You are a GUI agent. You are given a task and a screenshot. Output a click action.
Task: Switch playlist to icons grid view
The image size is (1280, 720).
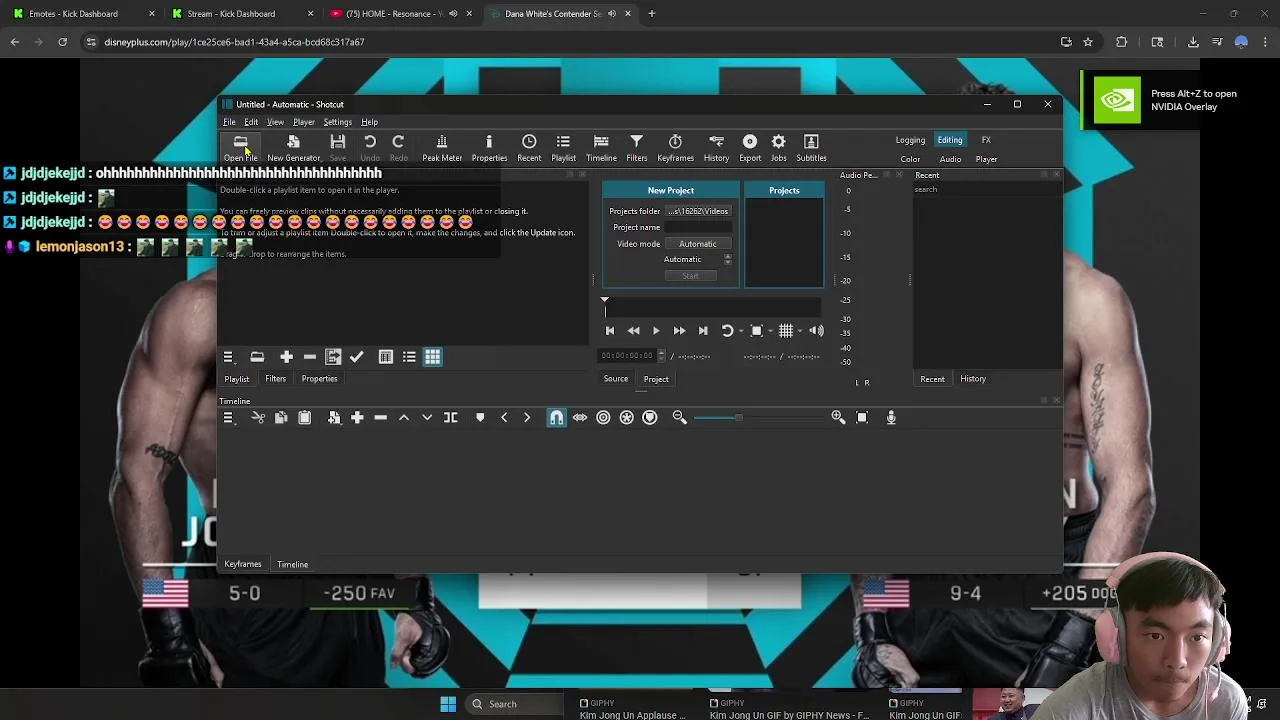coord(432,357)
